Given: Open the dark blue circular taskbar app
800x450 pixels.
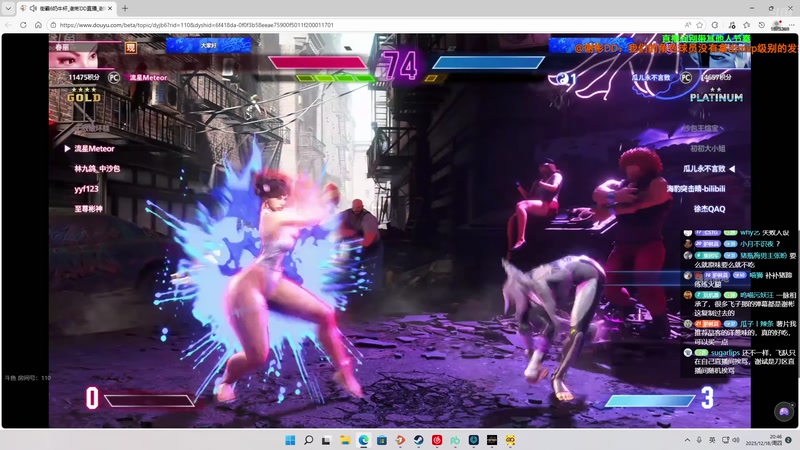Looking at the screenshot, I should [473, 440].
